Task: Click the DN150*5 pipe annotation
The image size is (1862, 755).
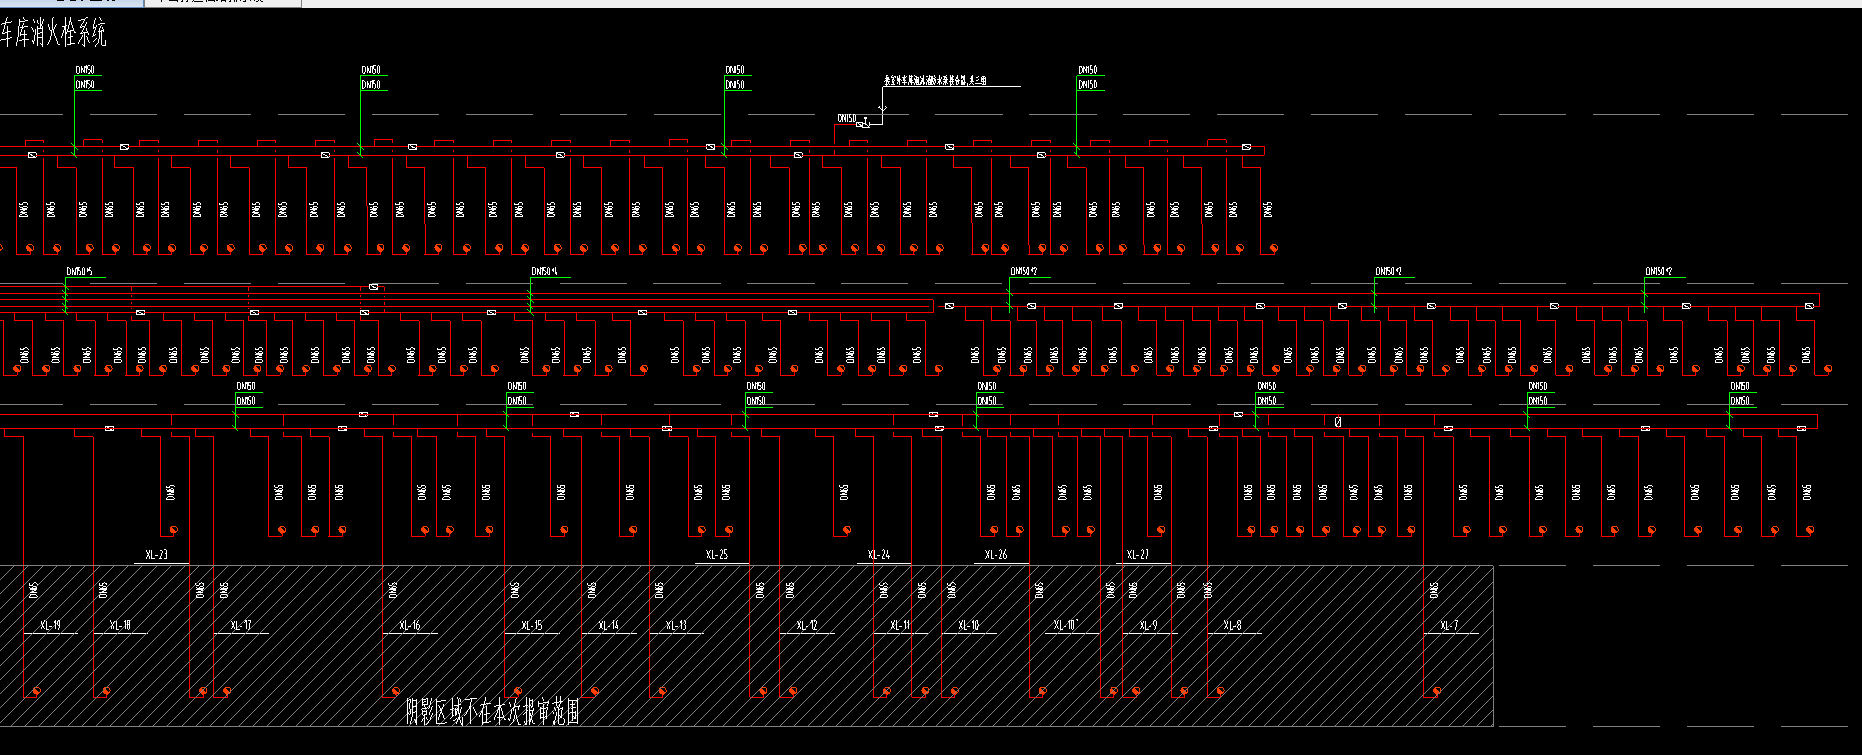Action: tap(79, 272)
